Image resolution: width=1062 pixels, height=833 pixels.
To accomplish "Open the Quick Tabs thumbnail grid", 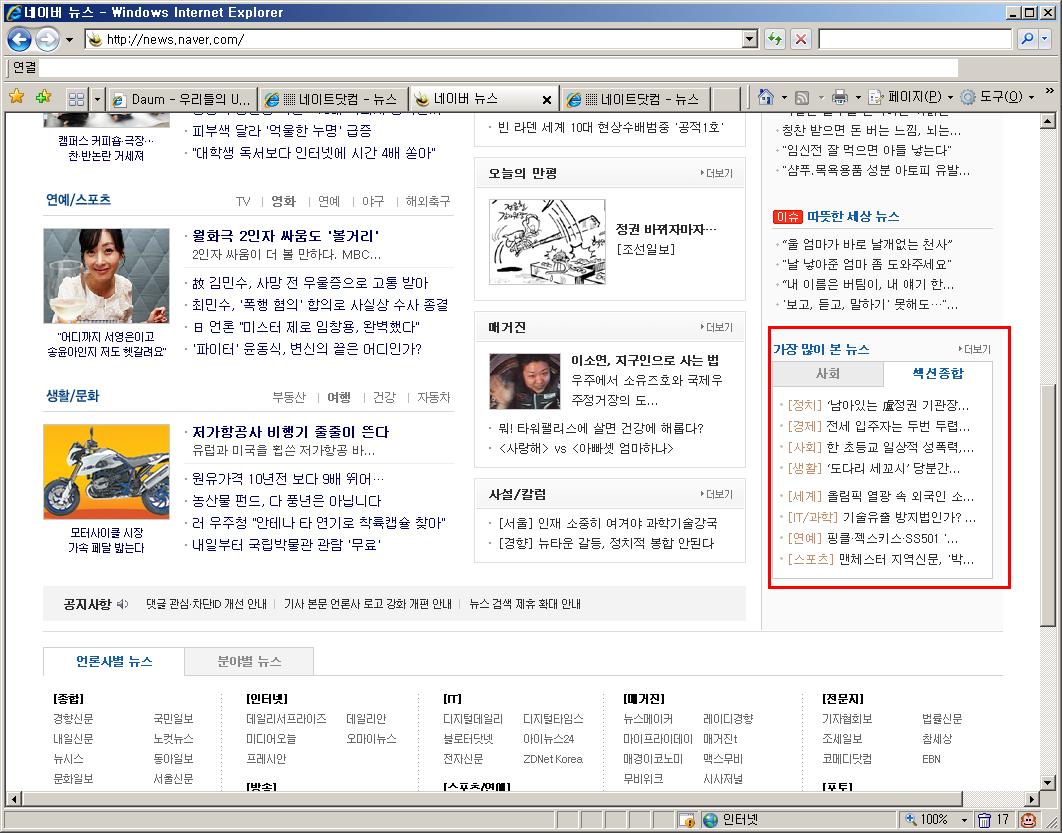I will pyautogui.click(x=77, y=99).
